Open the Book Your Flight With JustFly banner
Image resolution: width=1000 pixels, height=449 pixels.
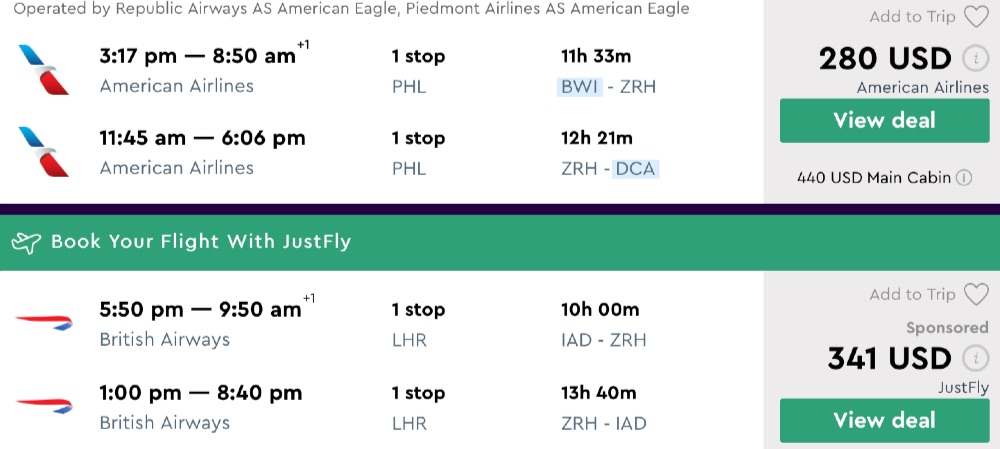[x=200, y=241]
